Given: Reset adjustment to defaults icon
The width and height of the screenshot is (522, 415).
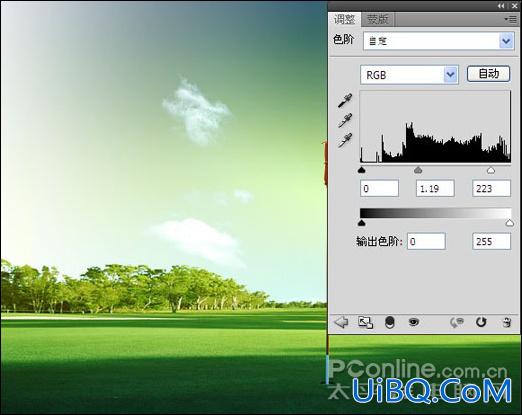Looking at the screenshot, I should [x=481, y=322].
